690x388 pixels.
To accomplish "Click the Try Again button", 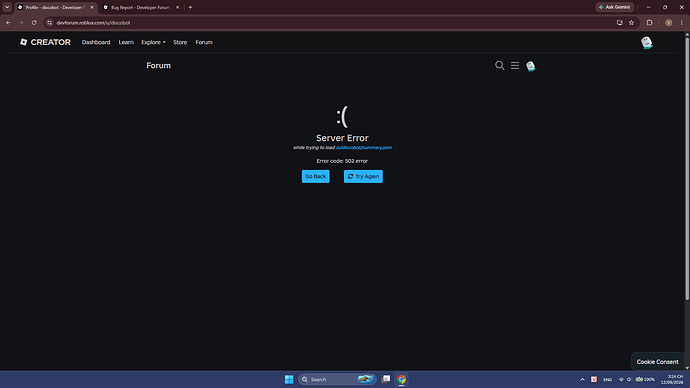I will (x=363, y=176).
